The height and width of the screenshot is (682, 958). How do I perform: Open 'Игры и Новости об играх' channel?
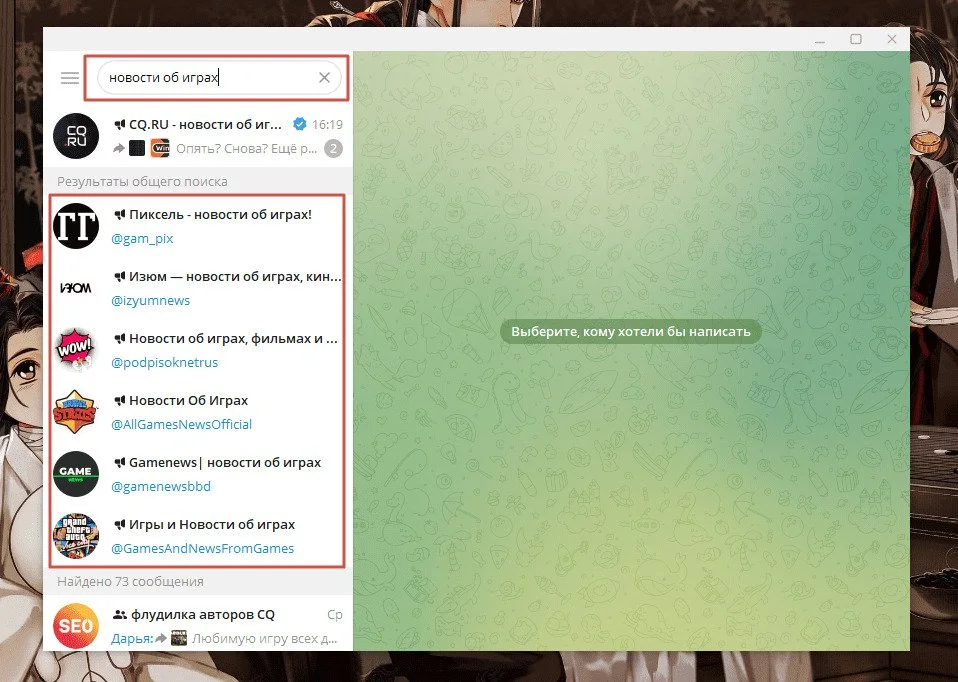pos(198,536)
